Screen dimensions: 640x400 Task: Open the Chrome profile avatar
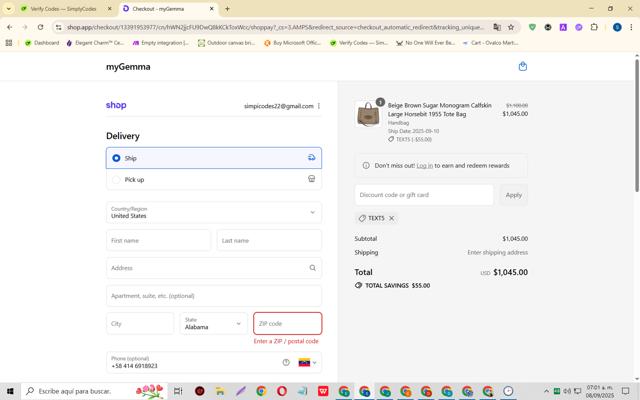pyautogui.click(x=617, y=27)
